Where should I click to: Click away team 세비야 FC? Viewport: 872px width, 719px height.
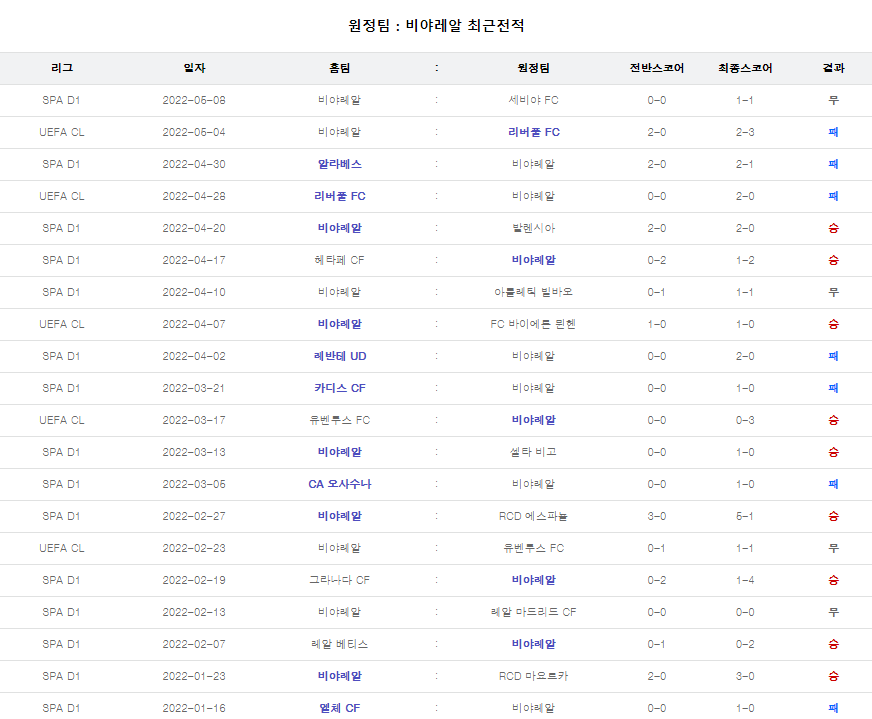[x=533, y=100]
